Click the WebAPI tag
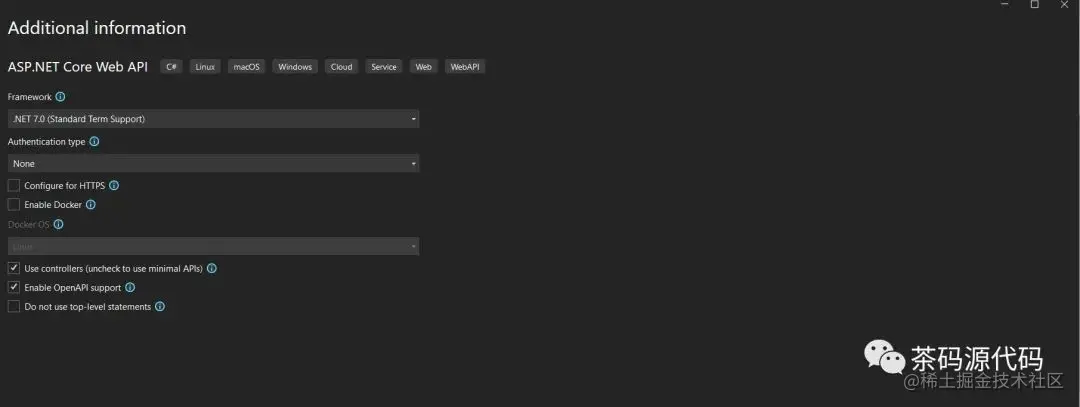 [465, 67]
